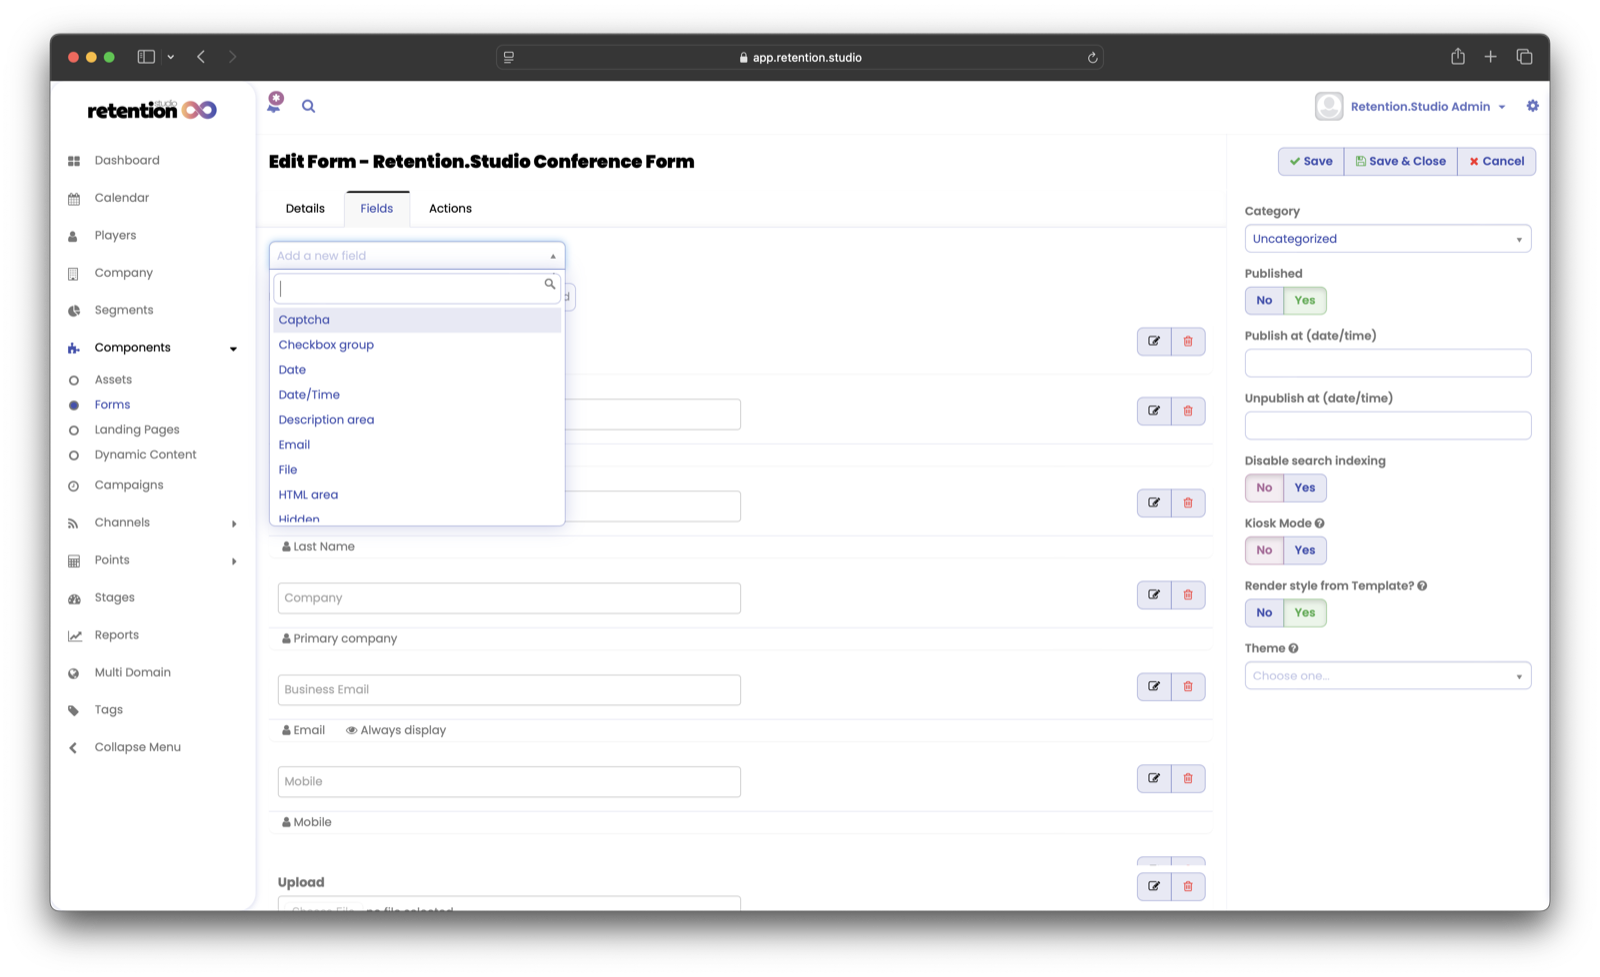Open Safari sidebar options chevron
Image resolution: width=1600 pixels, height=977 pixels.
pyautogui.click(x=171, y=57)
